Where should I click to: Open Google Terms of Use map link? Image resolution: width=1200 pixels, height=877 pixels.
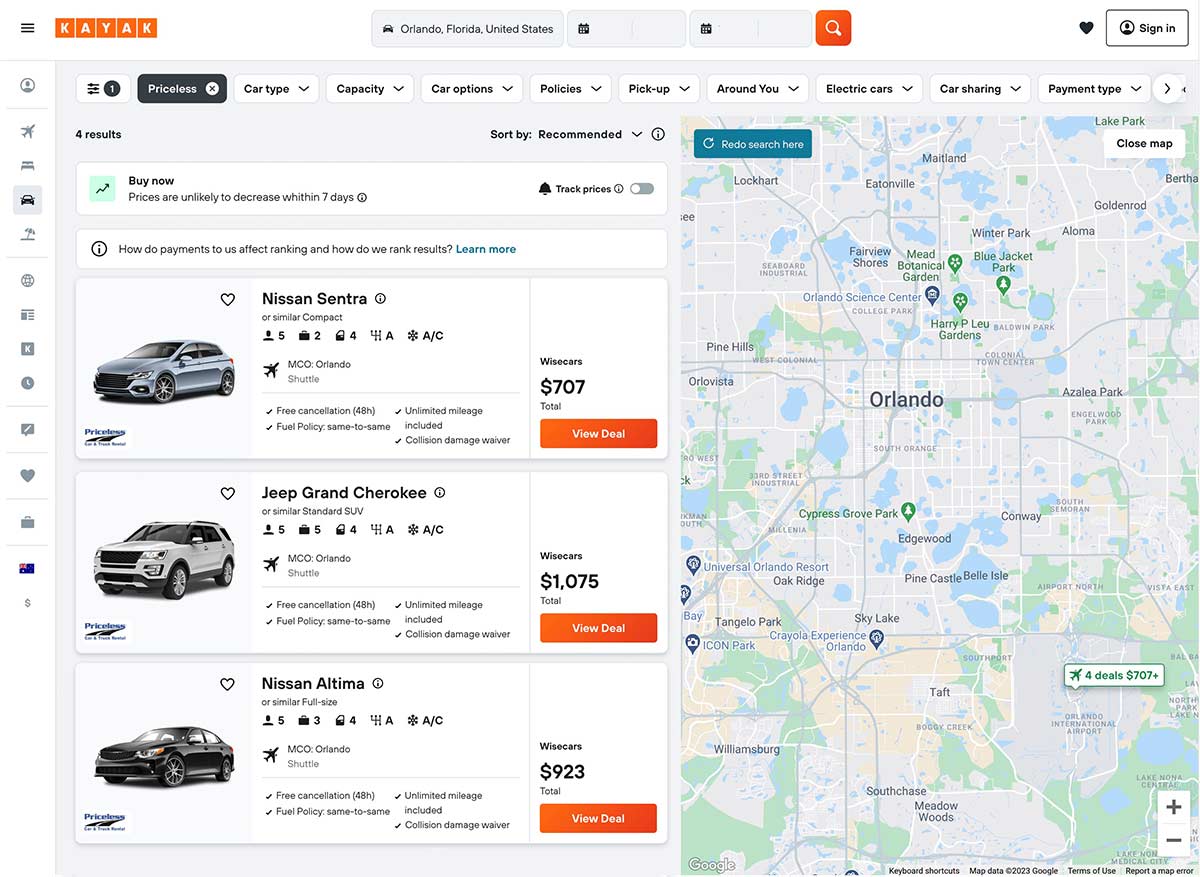click(1092, 871)
